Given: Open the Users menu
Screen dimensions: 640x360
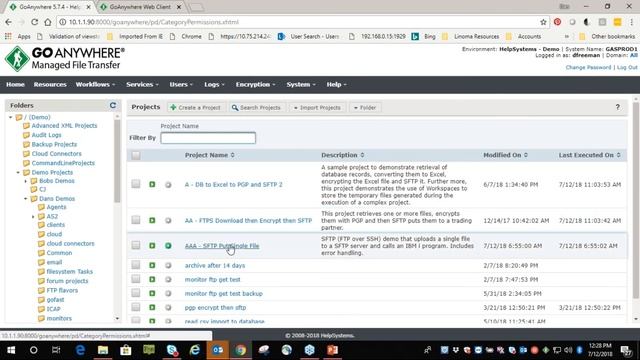Looking at the screenshot, I should tap(181, 84).
